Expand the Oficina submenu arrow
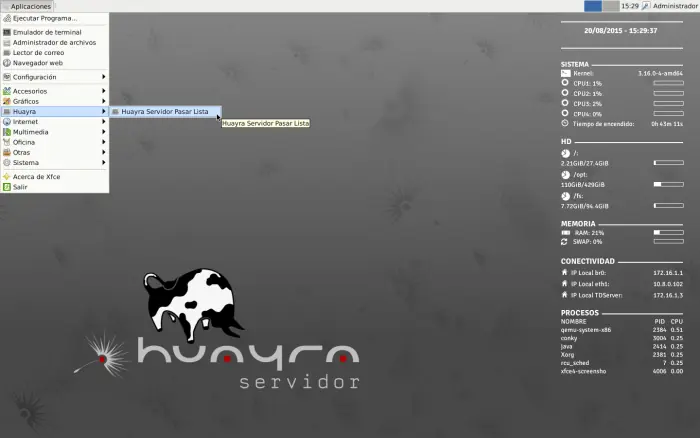 click(x=104, y=142)
